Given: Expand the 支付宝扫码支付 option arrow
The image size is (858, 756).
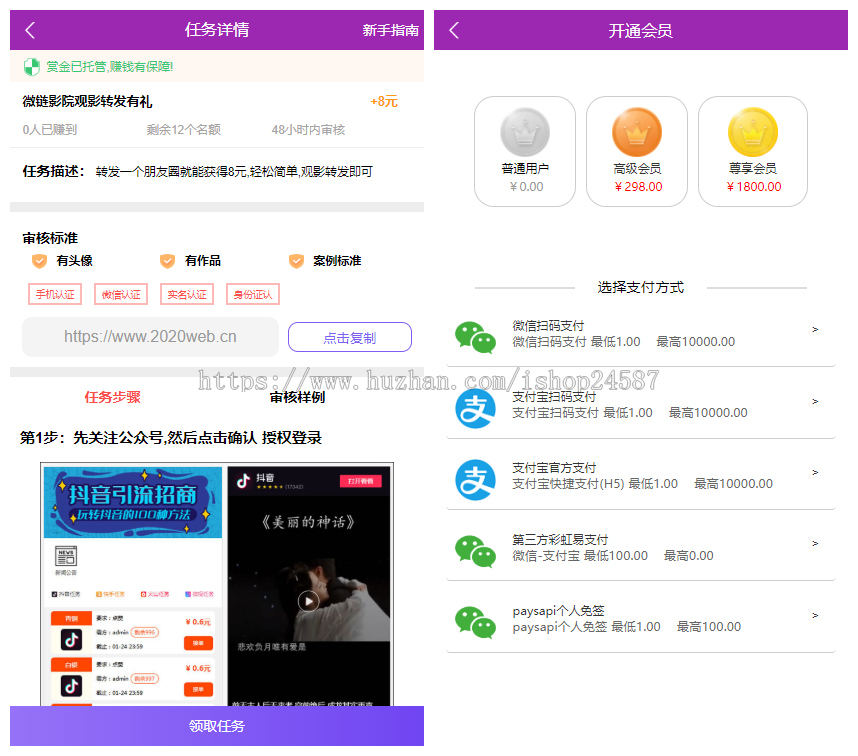Looking at the screenshot, I should coord(815,402).
